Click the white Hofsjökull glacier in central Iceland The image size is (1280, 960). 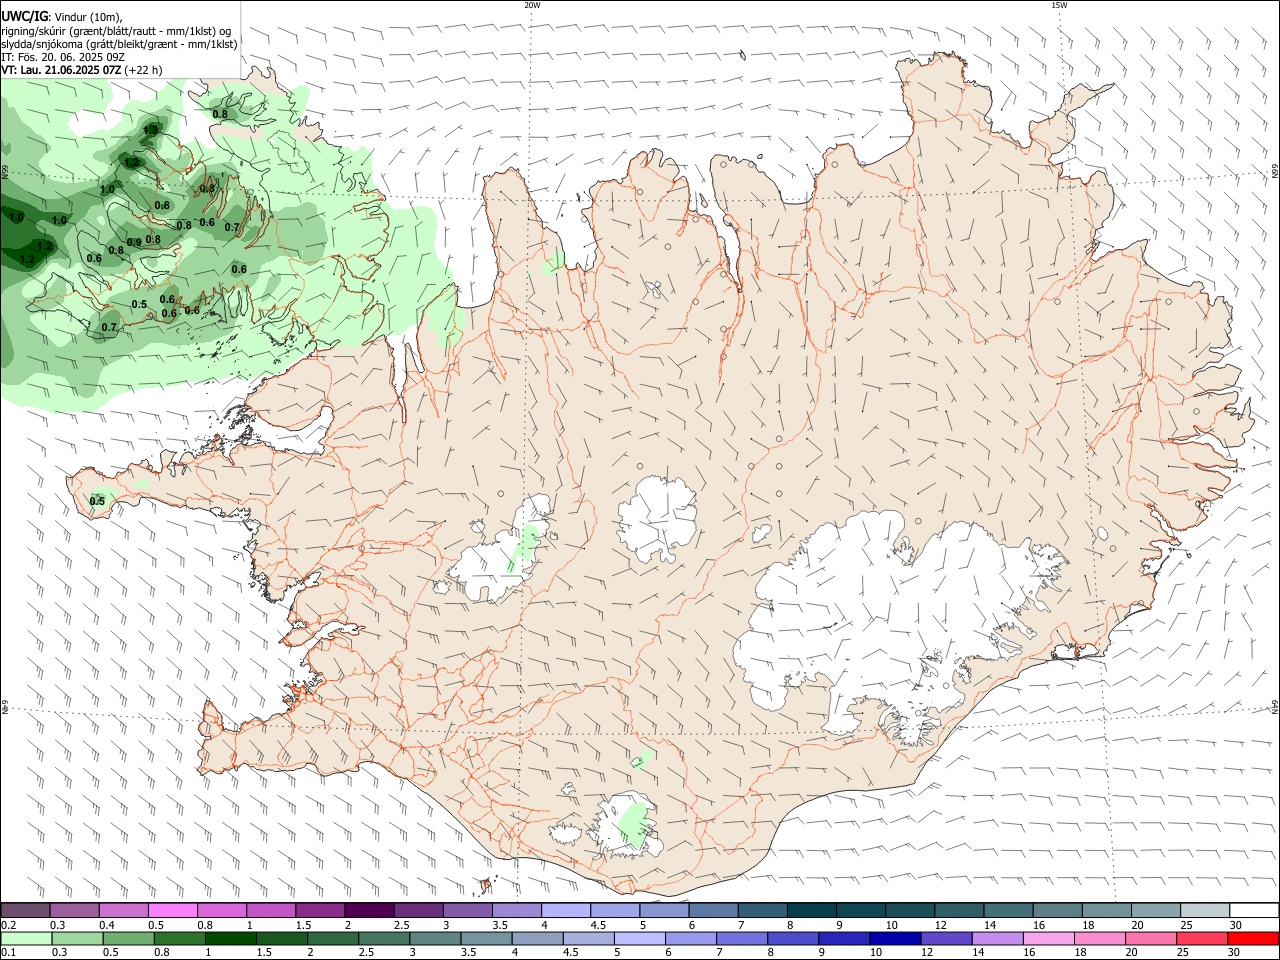coord(657,519)
